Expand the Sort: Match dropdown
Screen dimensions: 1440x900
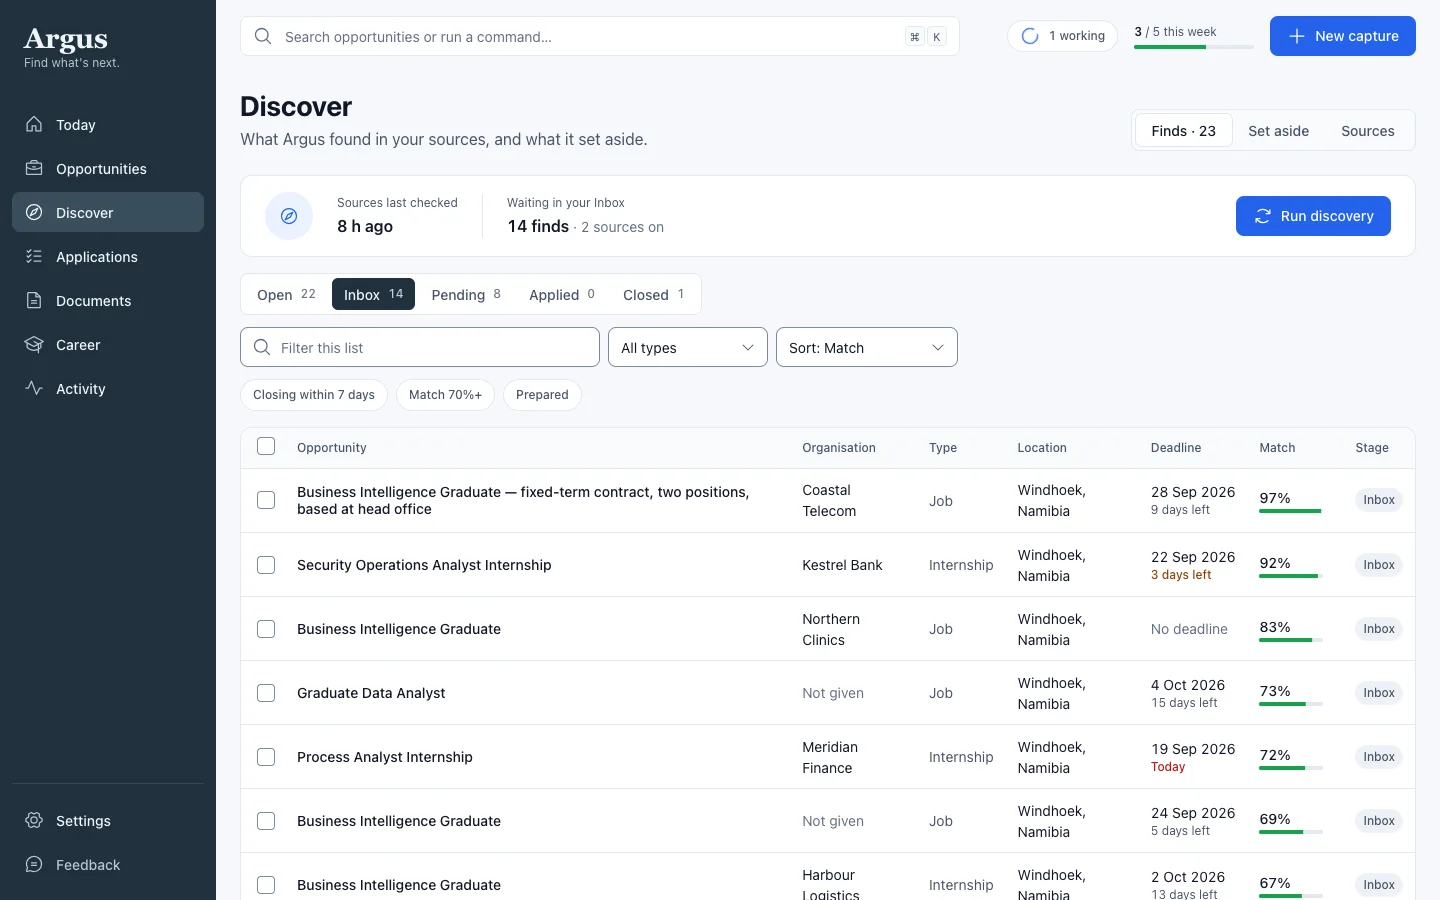click(x=867, y=347)
